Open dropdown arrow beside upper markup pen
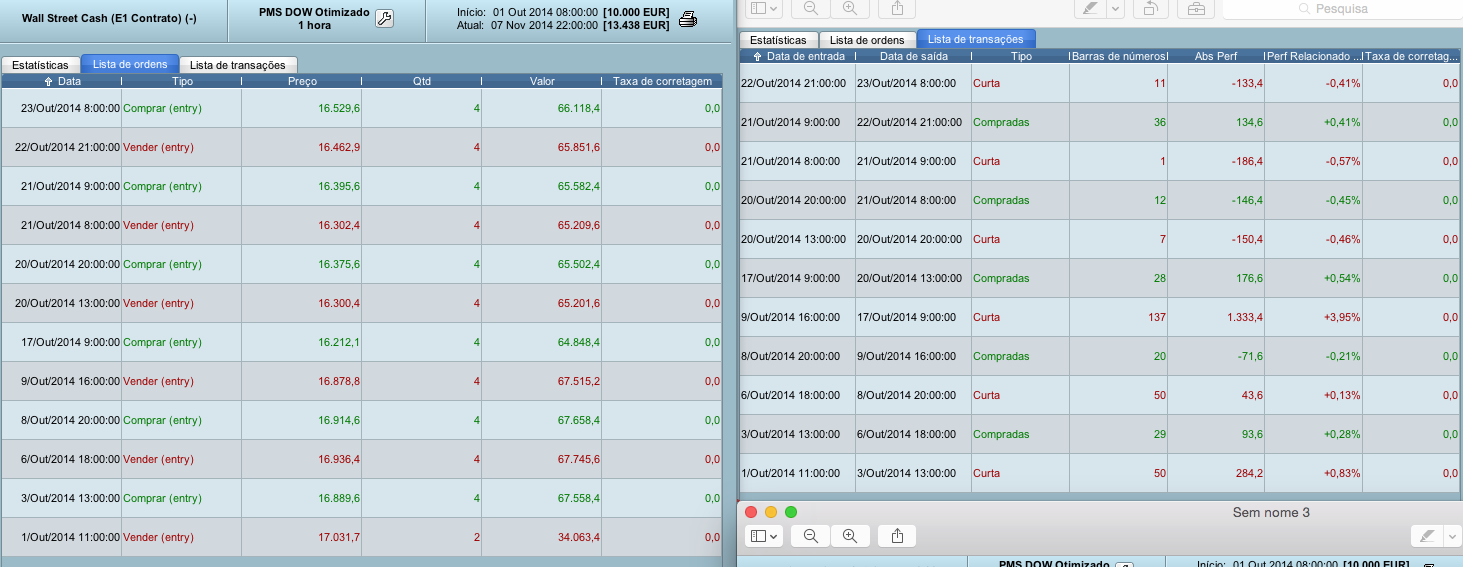The height and width of the screenshot is (567, 1463). coord(1115,8)
